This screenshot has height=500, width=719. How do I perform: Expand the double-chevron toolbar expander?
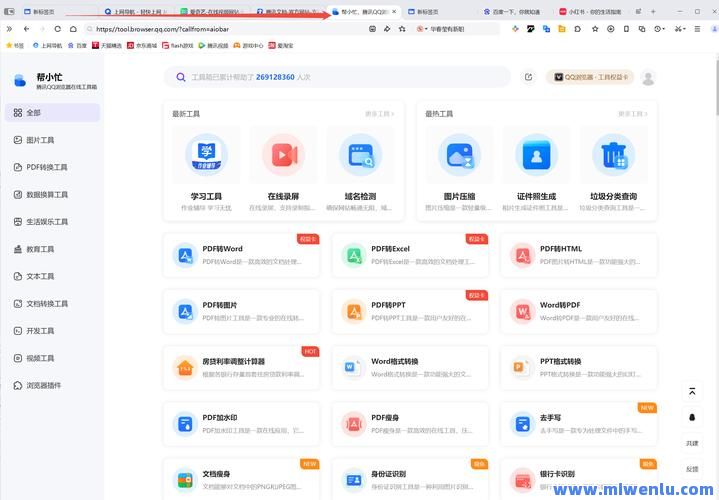9,29
